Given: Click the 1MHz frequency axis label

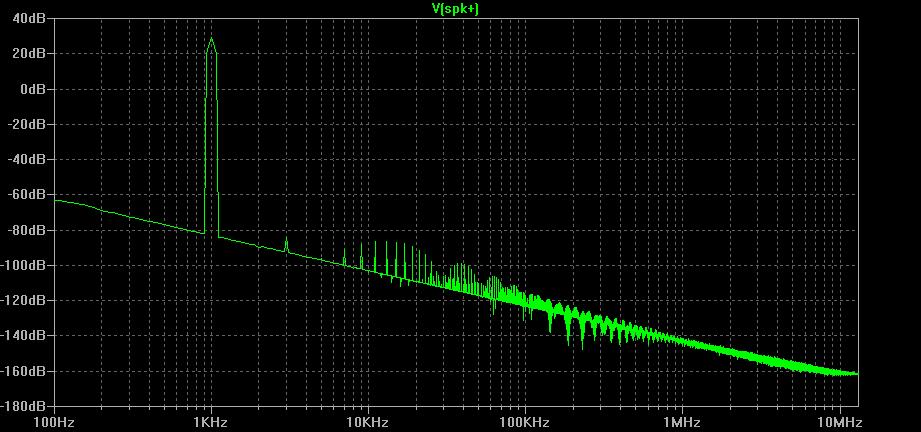Looking at the screenshot, I should [683, 423].
